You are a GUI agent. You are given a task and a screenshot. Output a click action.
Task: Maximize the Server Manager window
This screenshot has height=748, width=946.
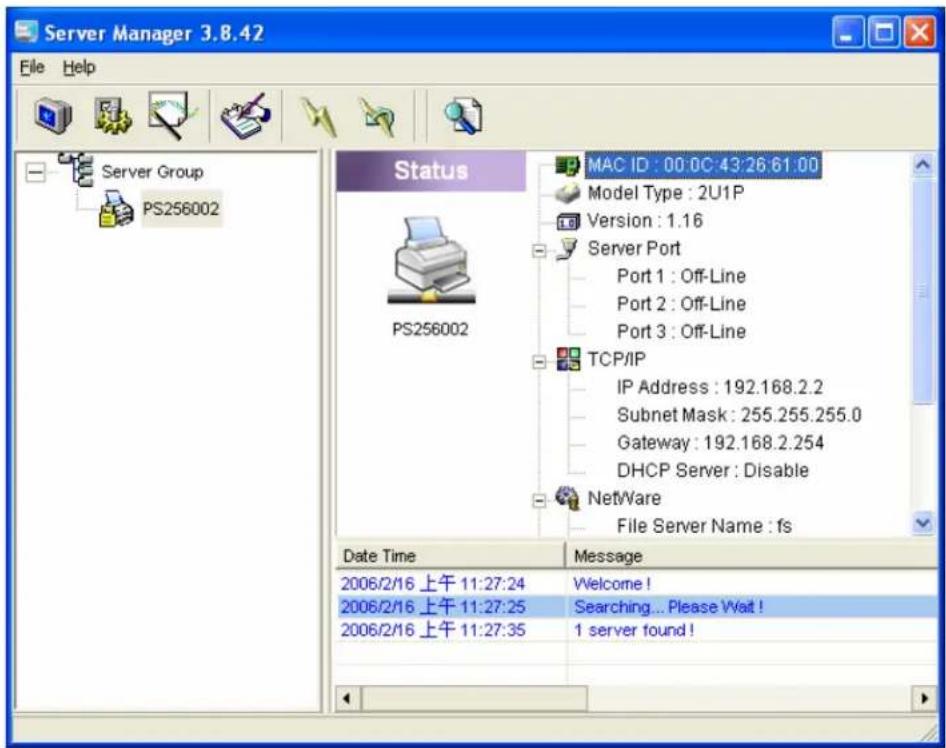tap(883, 32)
